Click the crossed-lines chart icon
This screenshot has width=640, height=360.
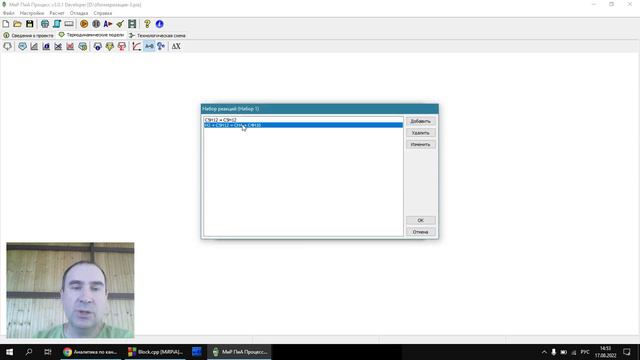pos(58,47)
